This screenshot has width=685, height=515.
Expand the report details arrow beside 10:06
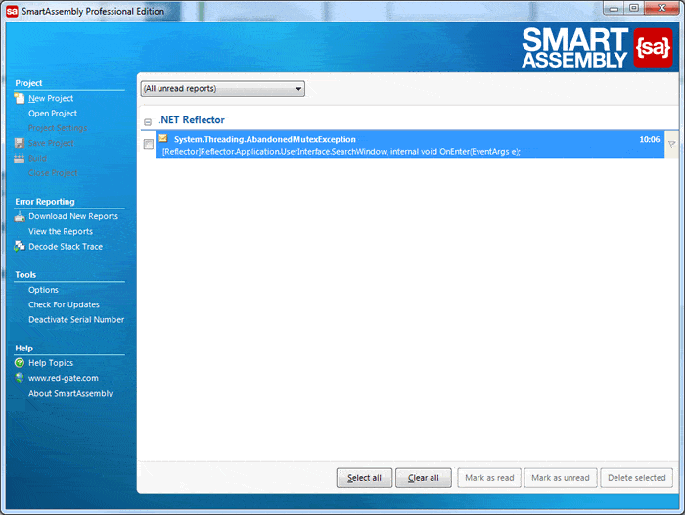[671, 145]
